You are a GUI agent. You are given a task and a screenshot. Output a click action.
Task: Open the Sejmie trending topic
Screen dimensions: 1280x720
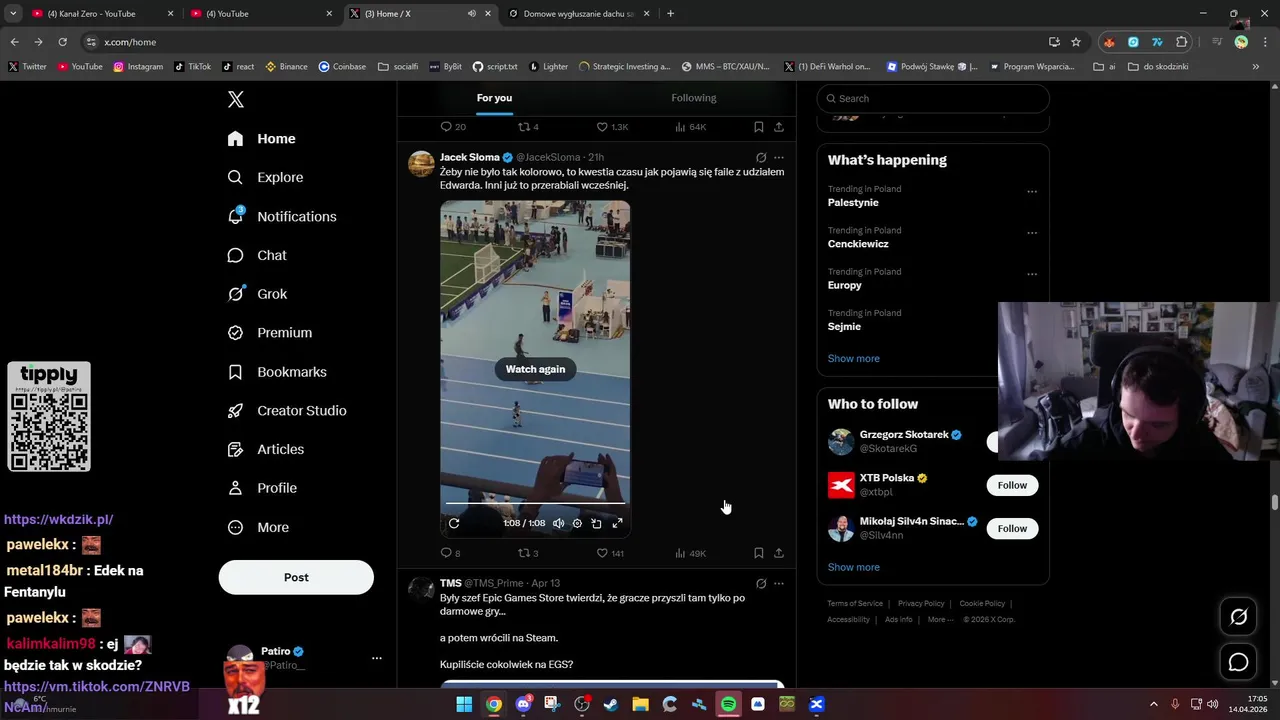(x=844, y=326)
